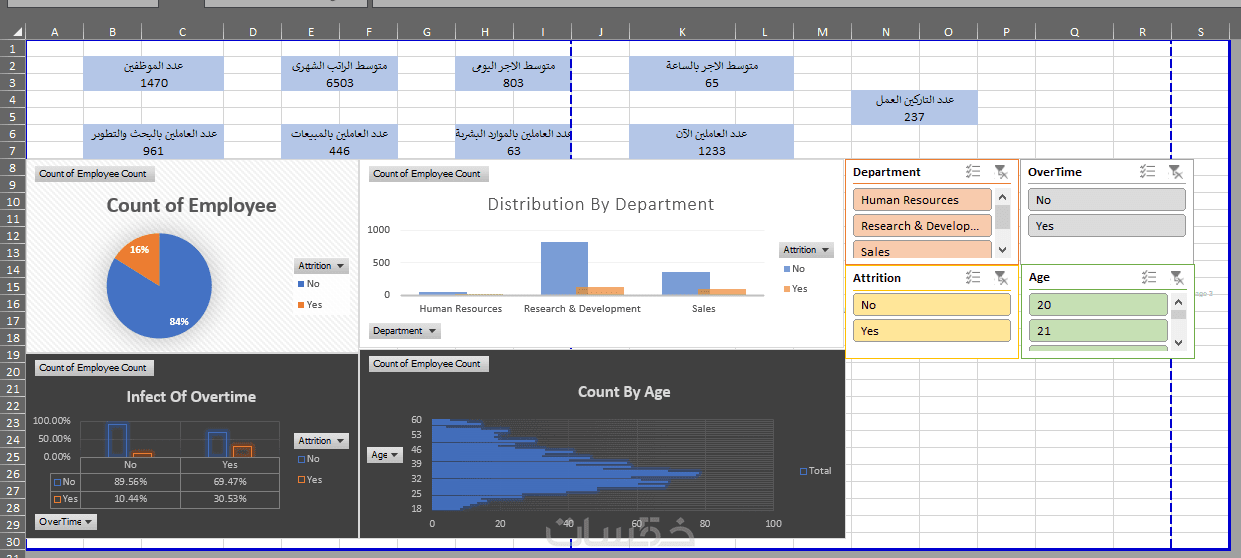Select age 21 in Age slicer
Viewport: 1241px width, 558px height.
[x=1098, y=331]
